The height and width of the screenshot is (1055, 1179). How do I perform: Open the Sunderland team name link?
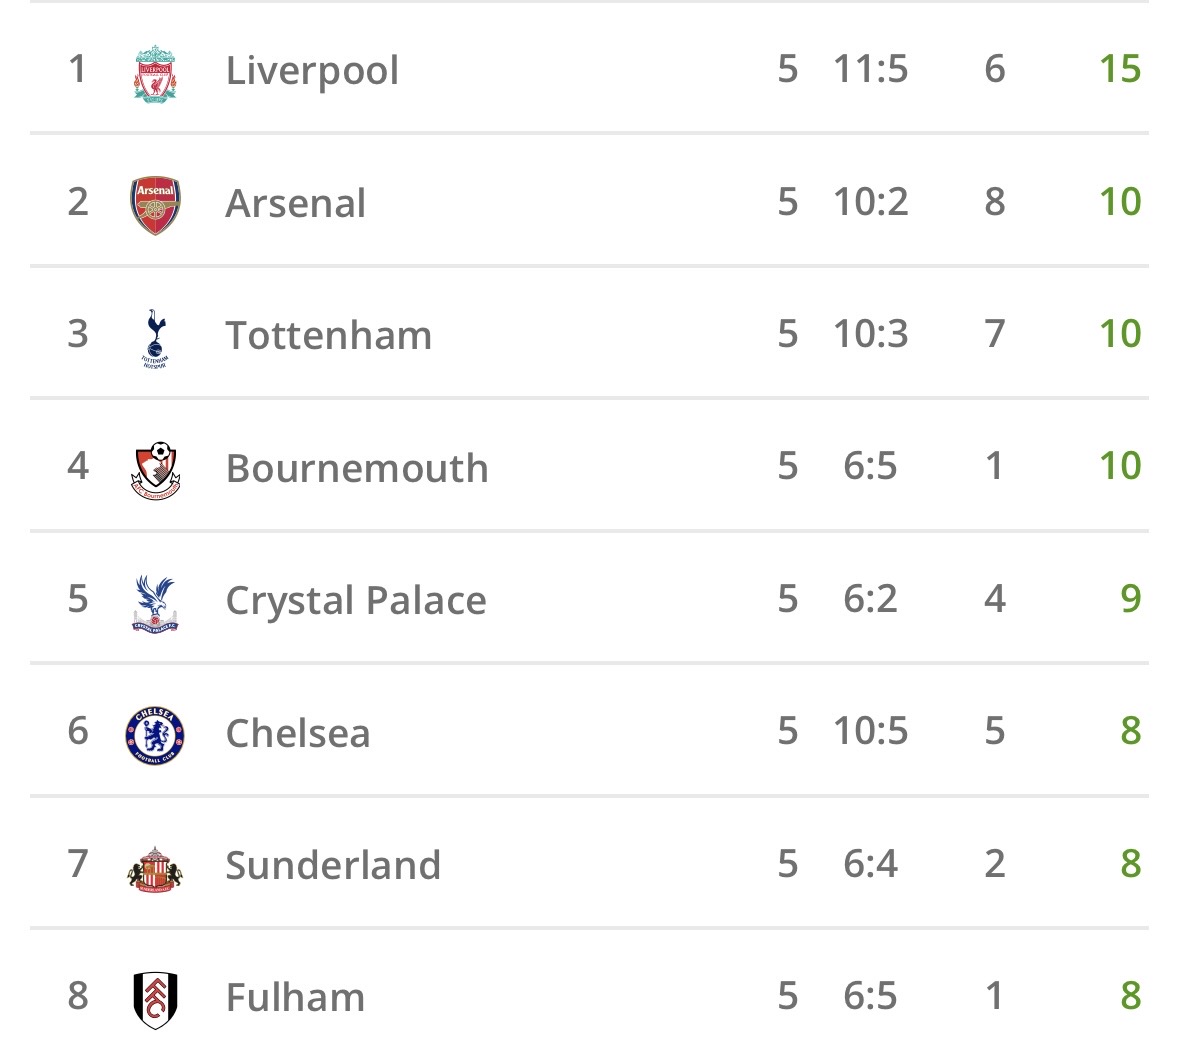333,866
